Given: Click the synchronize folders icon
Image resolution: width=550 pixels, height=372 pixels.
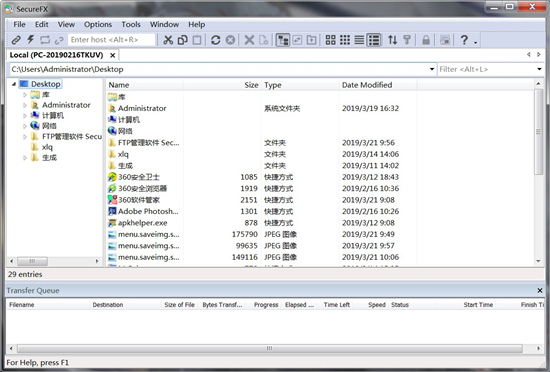Looking at the screenshot, I should (x=297, y=40).
